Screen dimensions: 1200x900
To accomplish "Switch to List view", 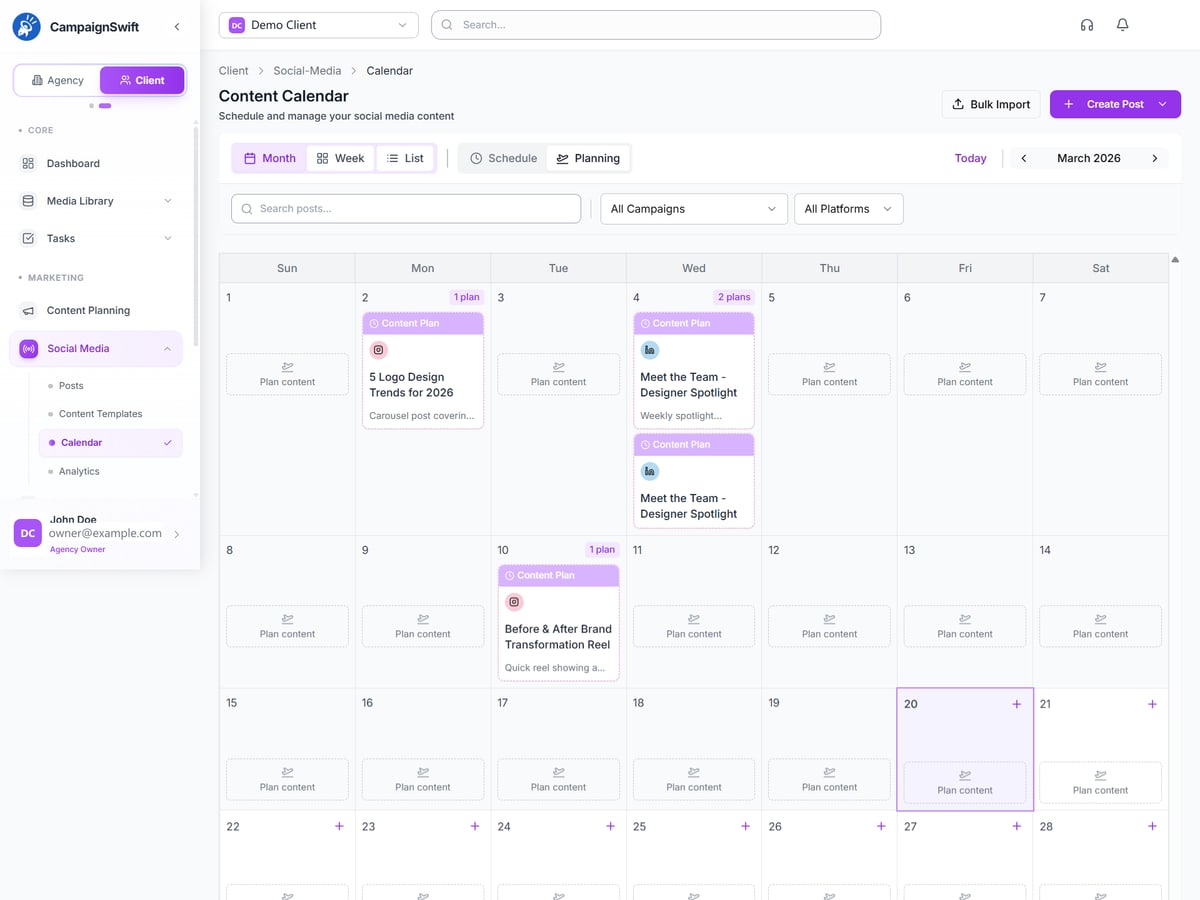I will [405, 158].
